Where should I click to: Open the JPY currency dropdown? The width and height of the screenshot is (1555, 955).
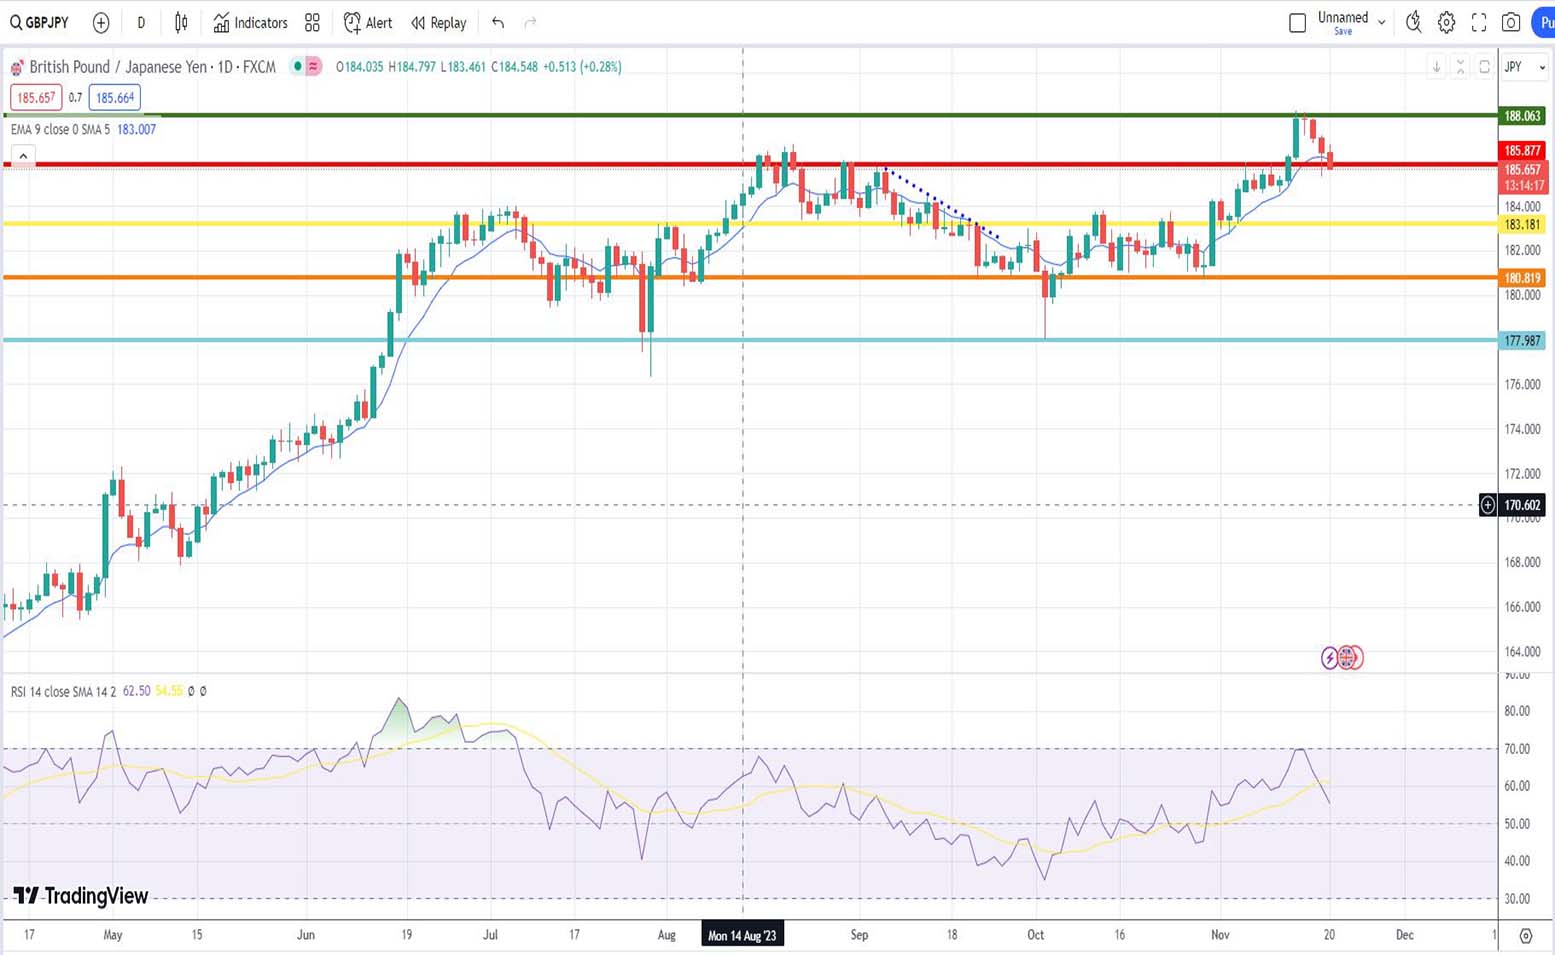click(x=1525, y=67)
